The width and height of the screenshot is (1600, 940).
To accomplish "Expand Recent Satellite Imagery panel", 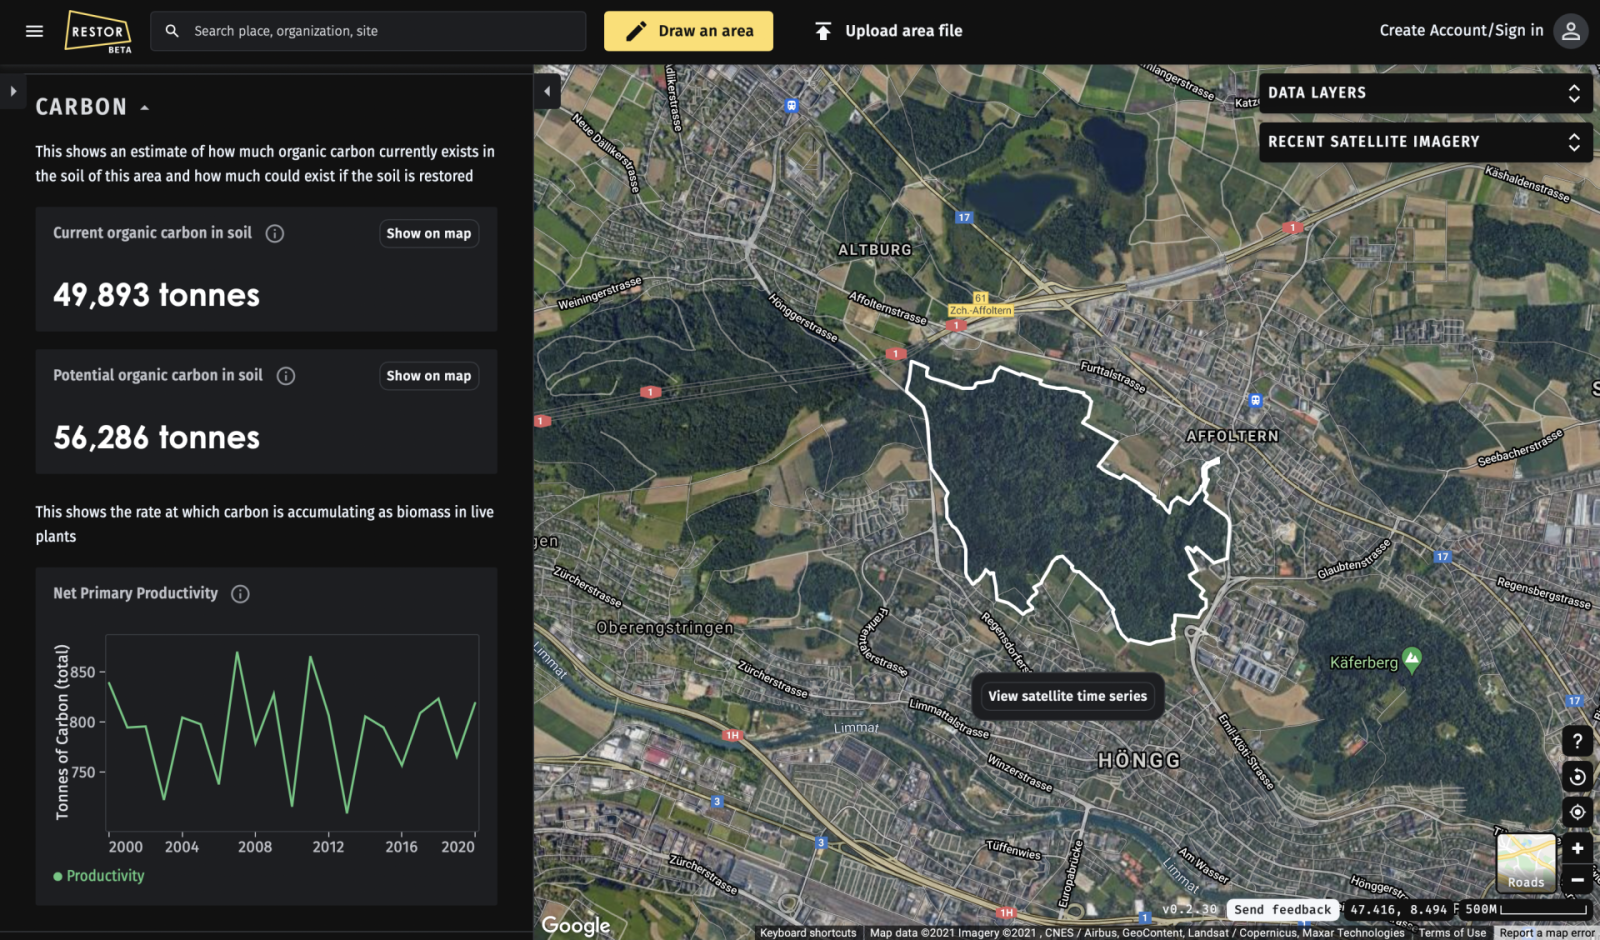I will point(1425,142).
